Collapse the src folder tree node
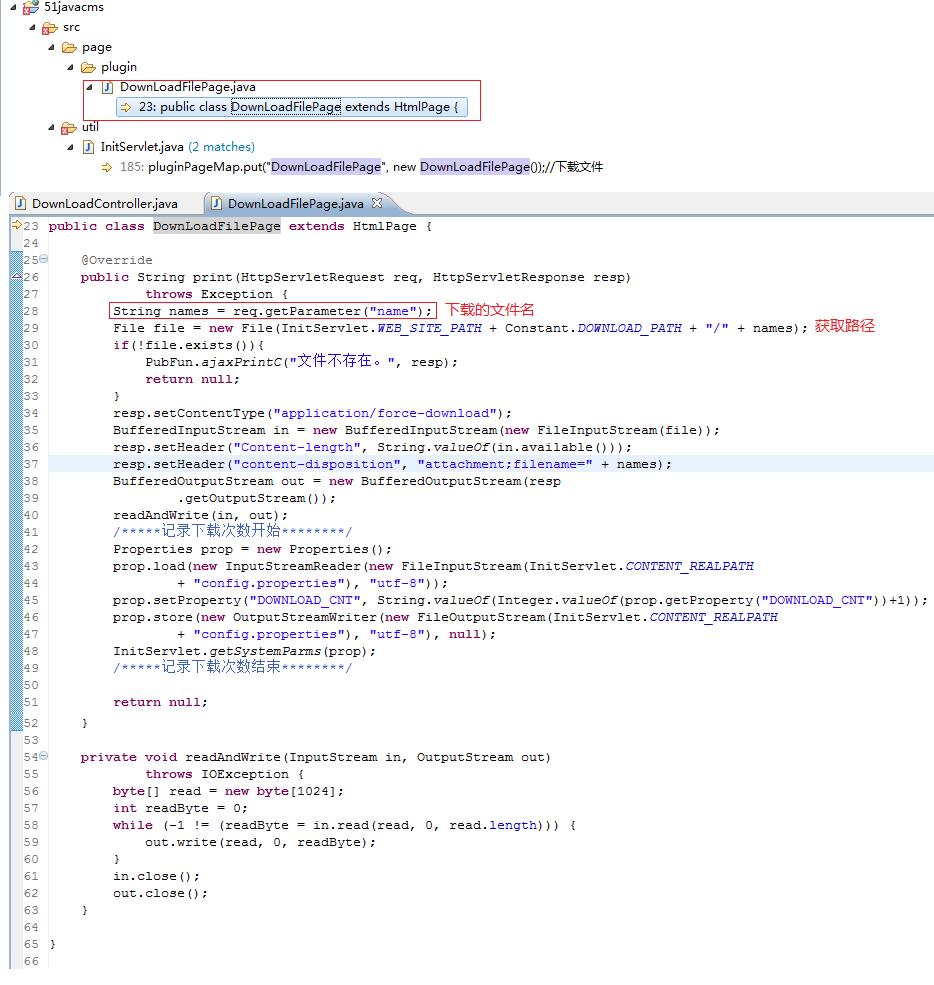 (33, 28)
